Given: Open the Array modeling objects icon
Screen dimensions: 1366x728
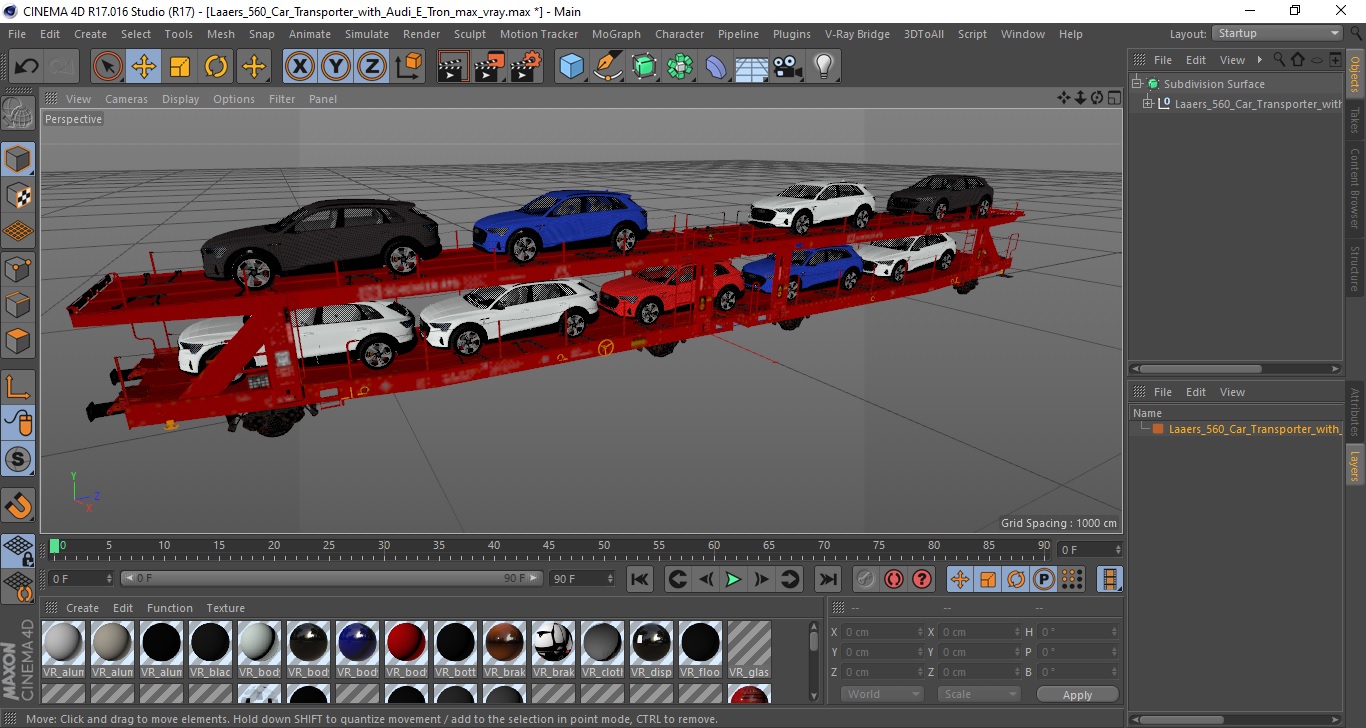Looking at the screenshot, I should 680,67.
